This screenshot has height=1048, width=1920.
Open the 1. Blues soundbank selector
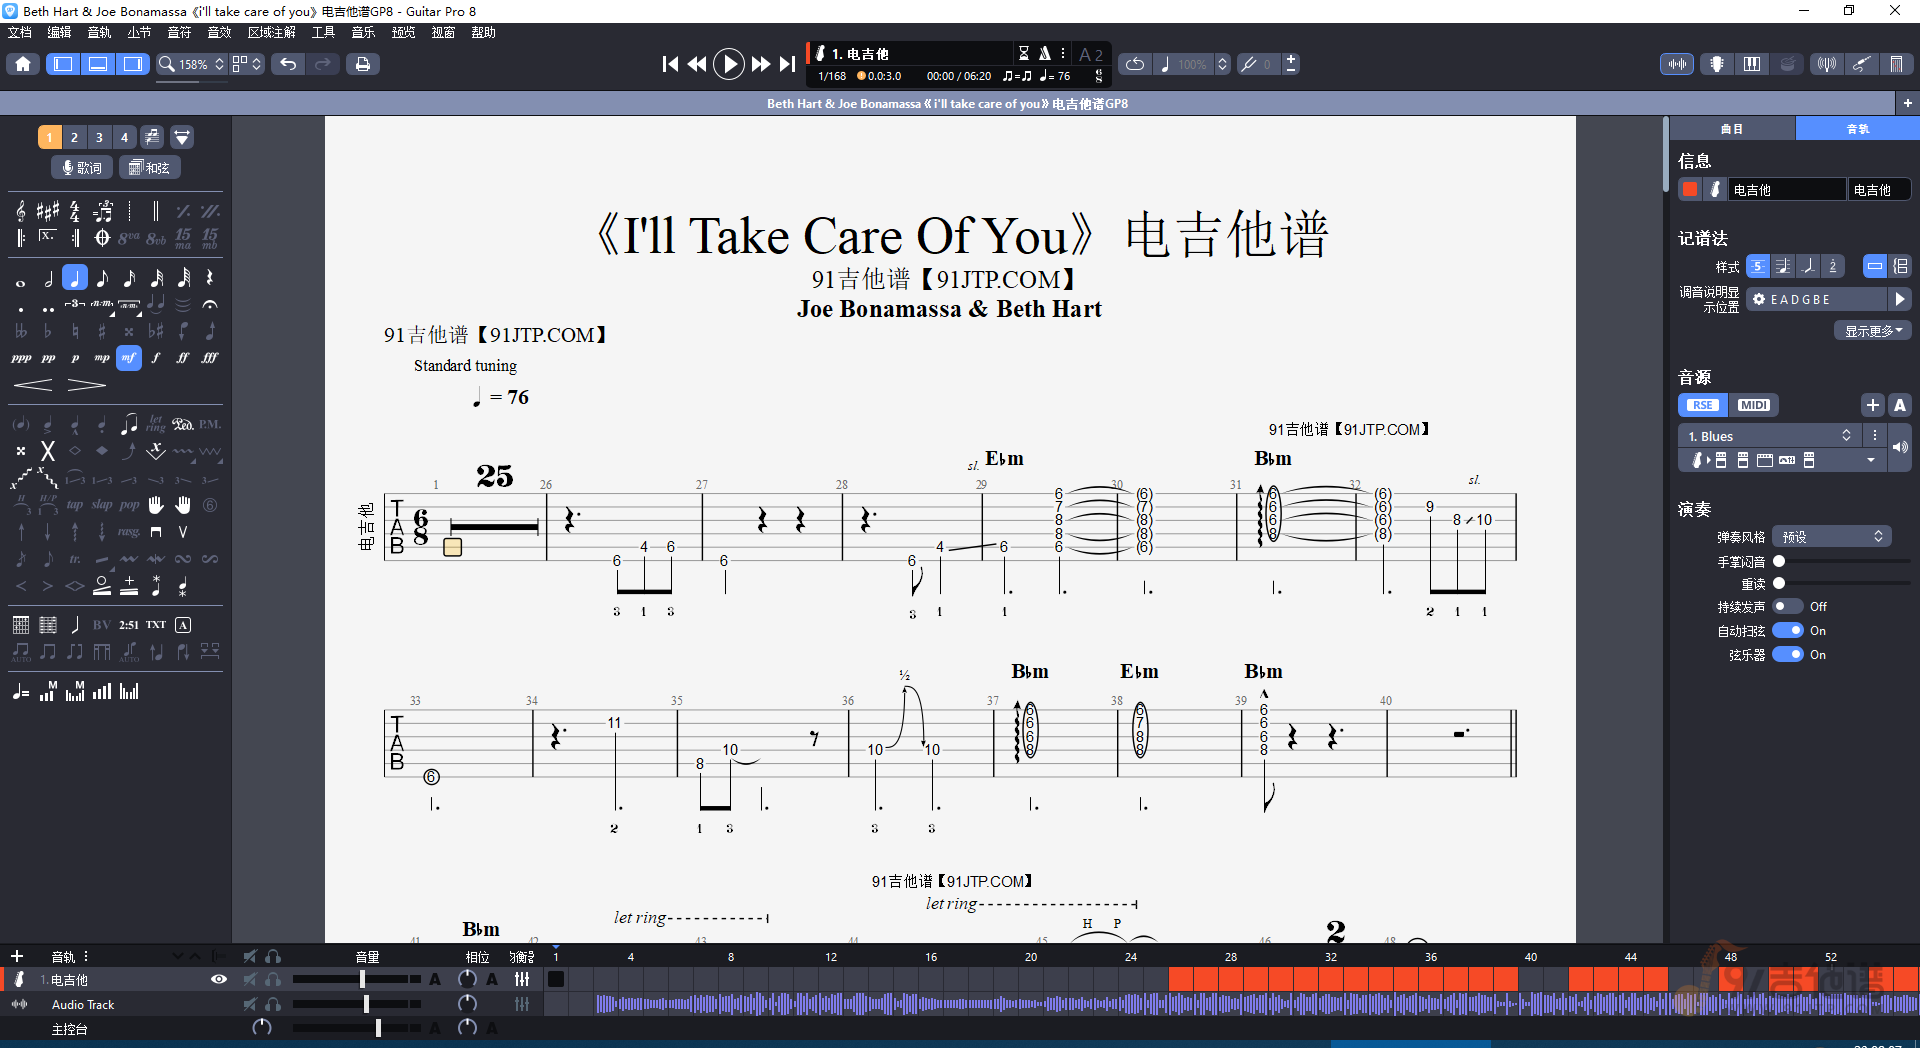(x=1770, y=436)
